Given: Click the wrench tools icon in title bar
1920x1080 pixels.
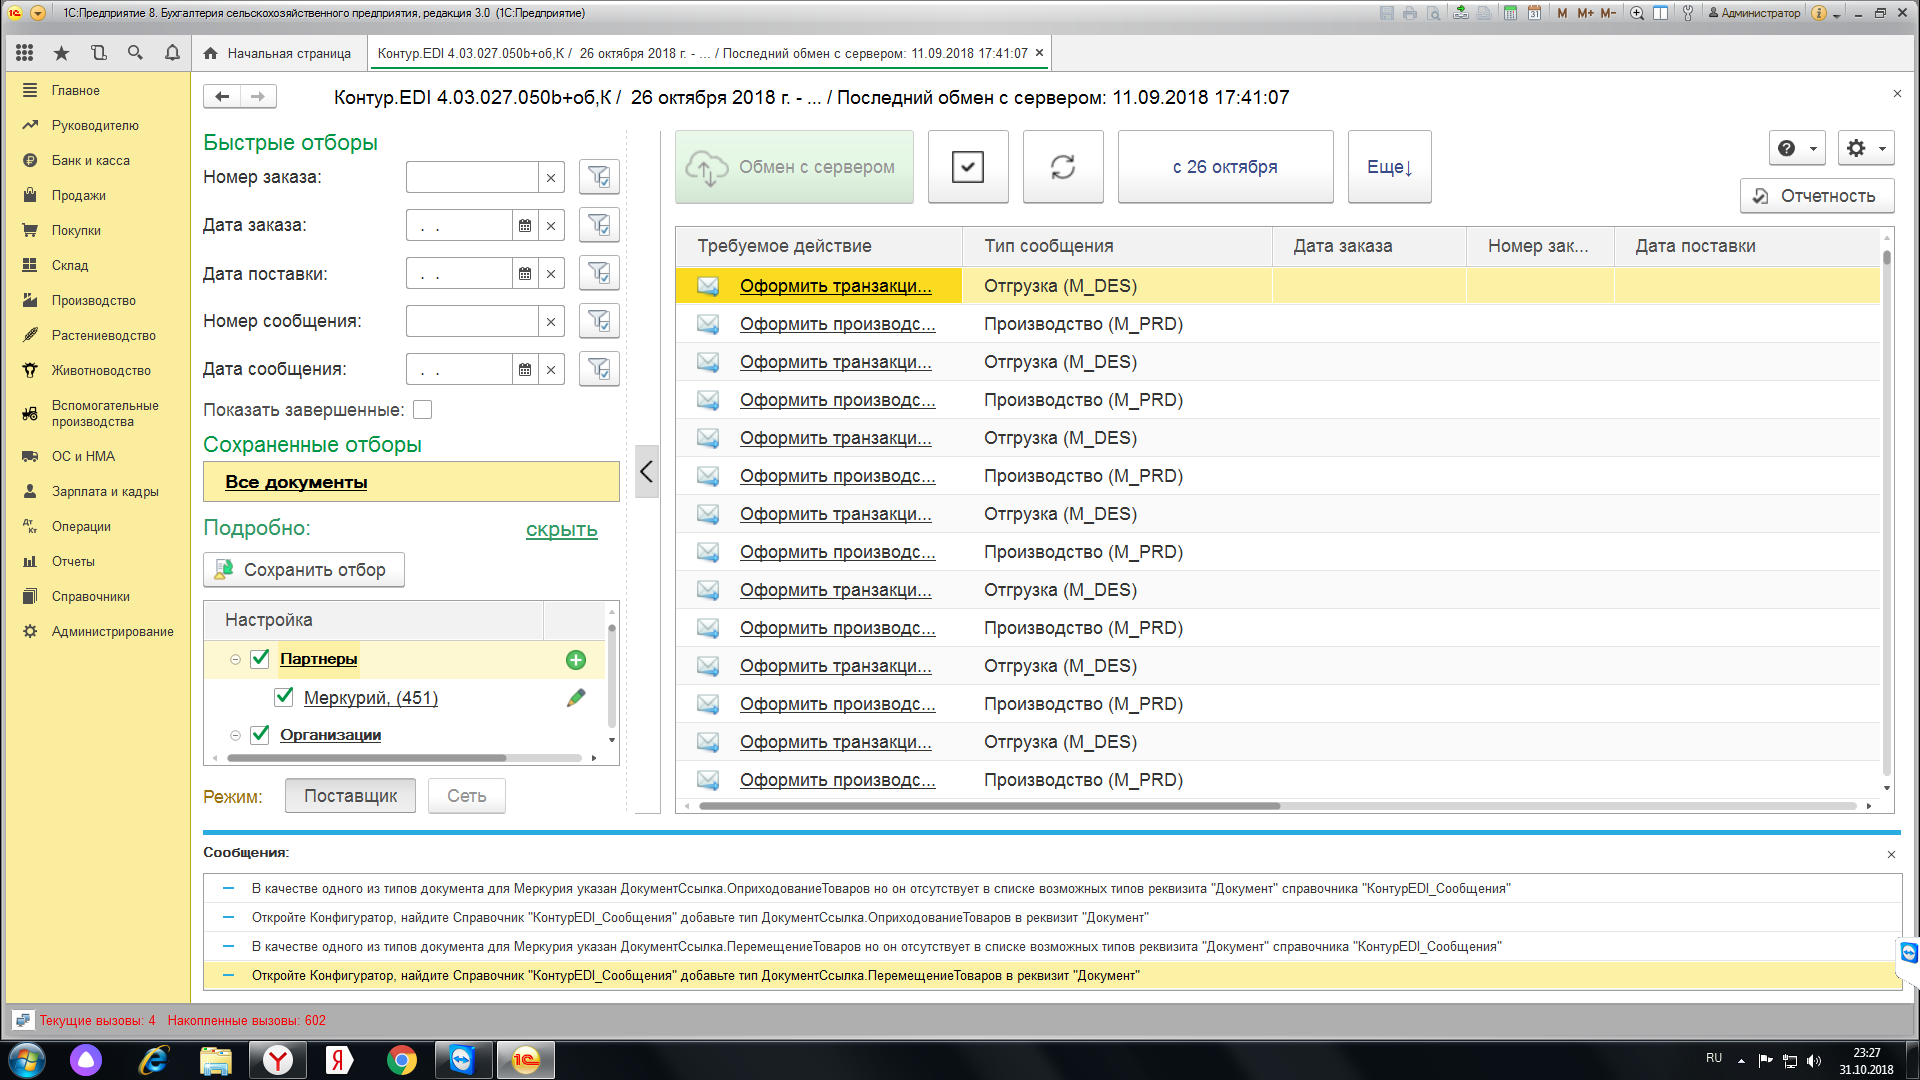Looking at the screenshot, I should pyautogui.click(x=1688, y=13).
